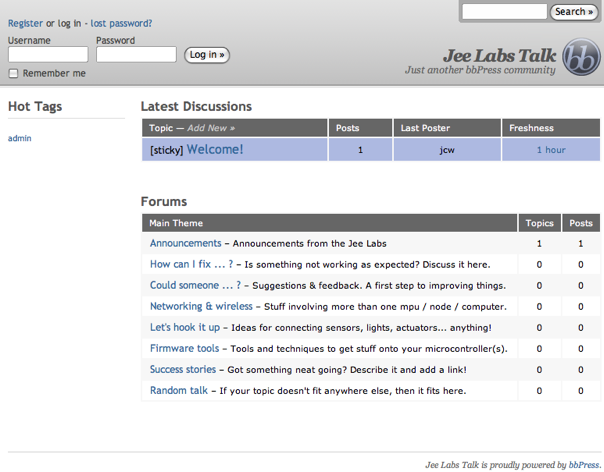Click Add New topic link
The height and width of the screenshot is (472, 604).
coord(211,128)
